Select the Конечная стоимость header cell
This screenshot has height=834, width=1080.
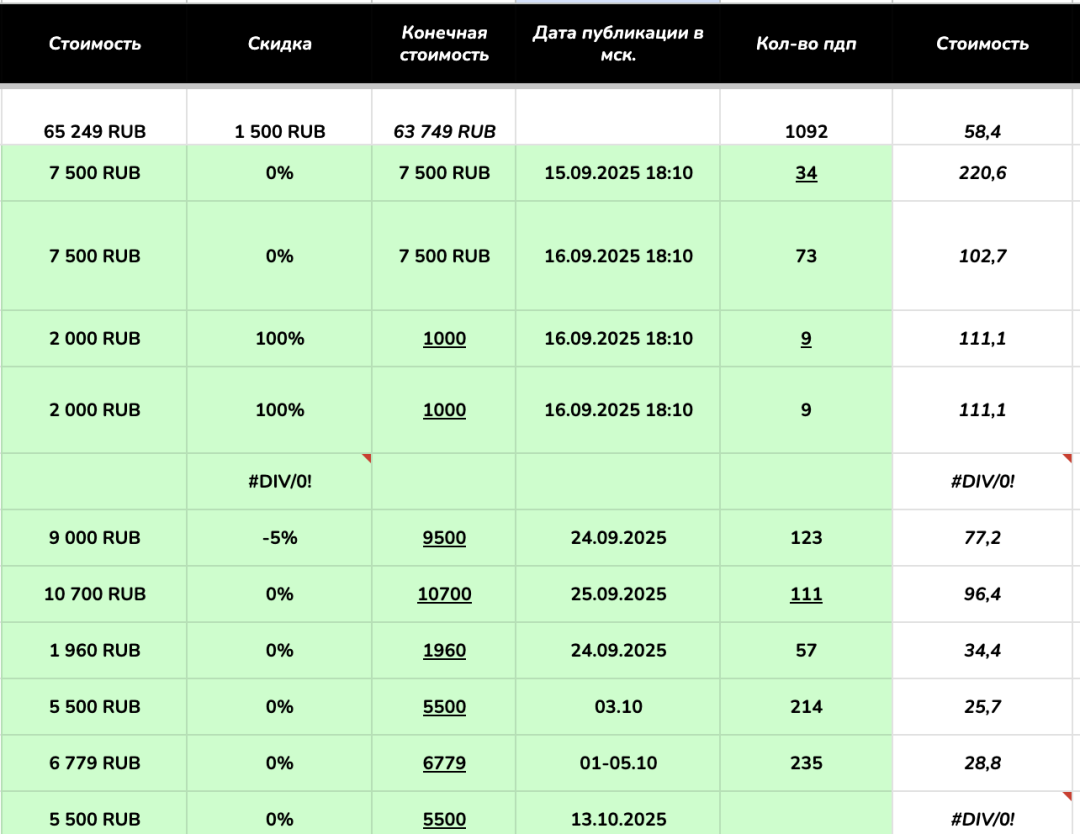click(x=444, y=43)
